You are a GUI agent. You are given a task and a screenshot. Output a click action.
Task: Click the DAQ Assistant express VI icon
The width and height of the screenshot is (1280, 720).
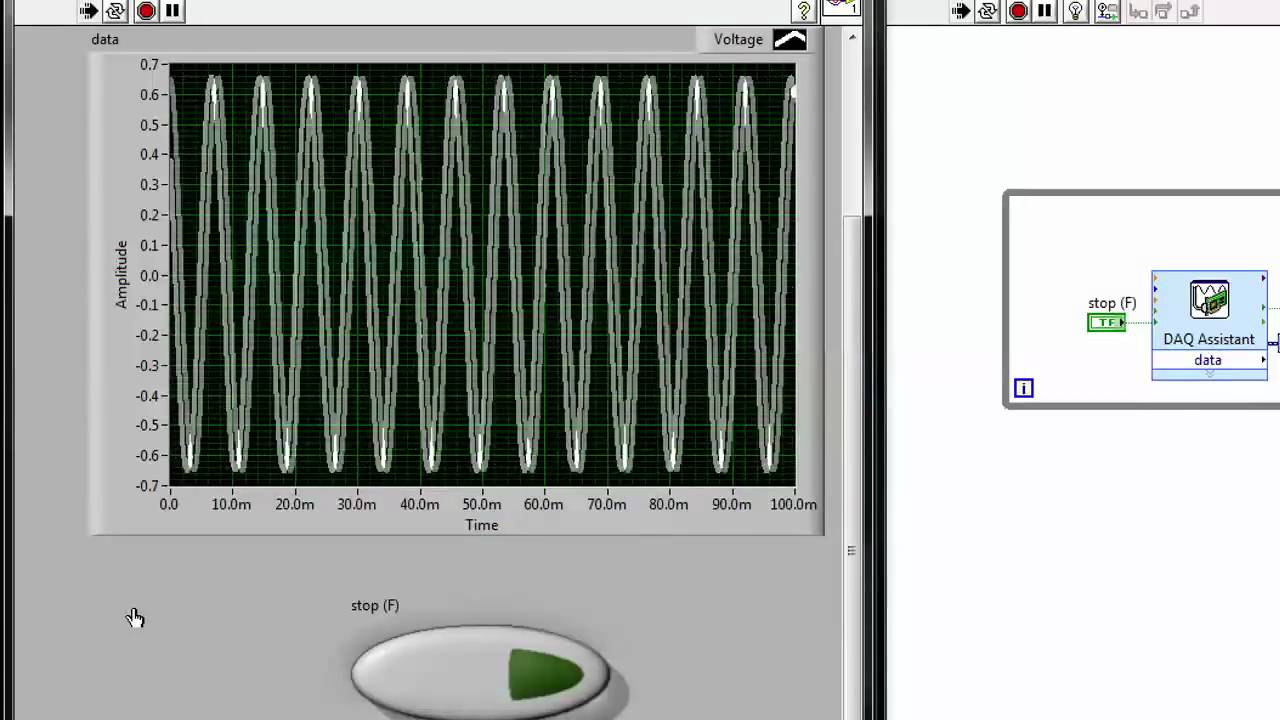pyautogui.click(x=1209, y=299)
